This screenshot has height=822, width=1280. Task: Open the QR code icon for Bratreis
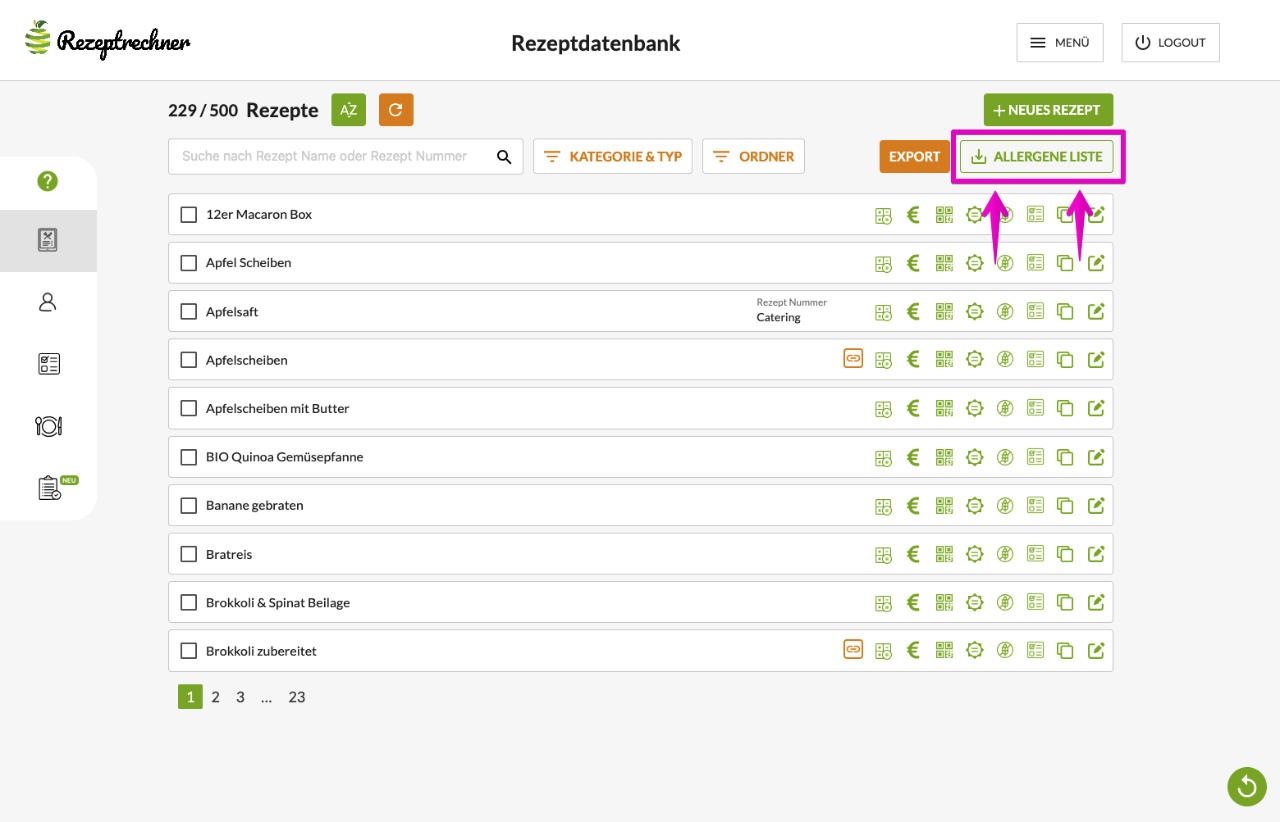[x=944, y=554]
